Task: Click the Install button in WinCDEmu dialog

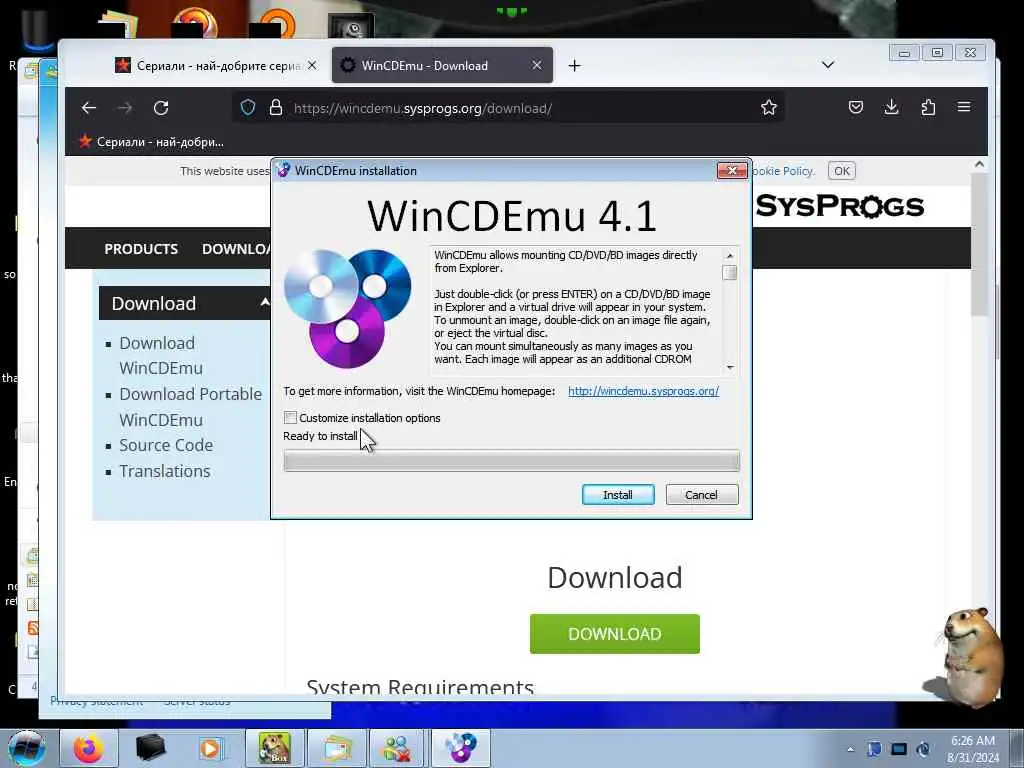Action: tap(618, 494)
